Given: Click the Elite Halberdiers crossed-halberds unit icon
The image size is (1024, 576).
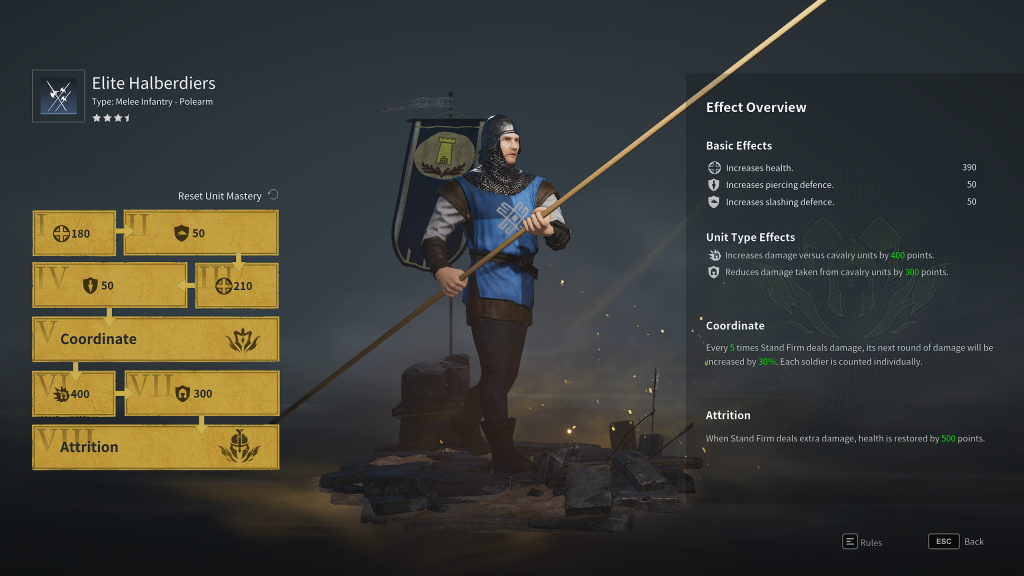Looking at the screenshot, I should [x=59, y=96].
